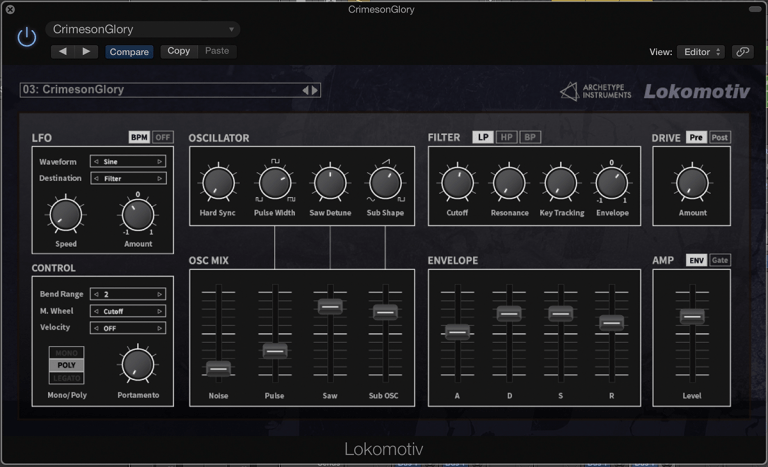The width and height of the screenshot is (768, 467).
Task: Open the CrimesonGlory preset dropdown
Action: point(143,29)
